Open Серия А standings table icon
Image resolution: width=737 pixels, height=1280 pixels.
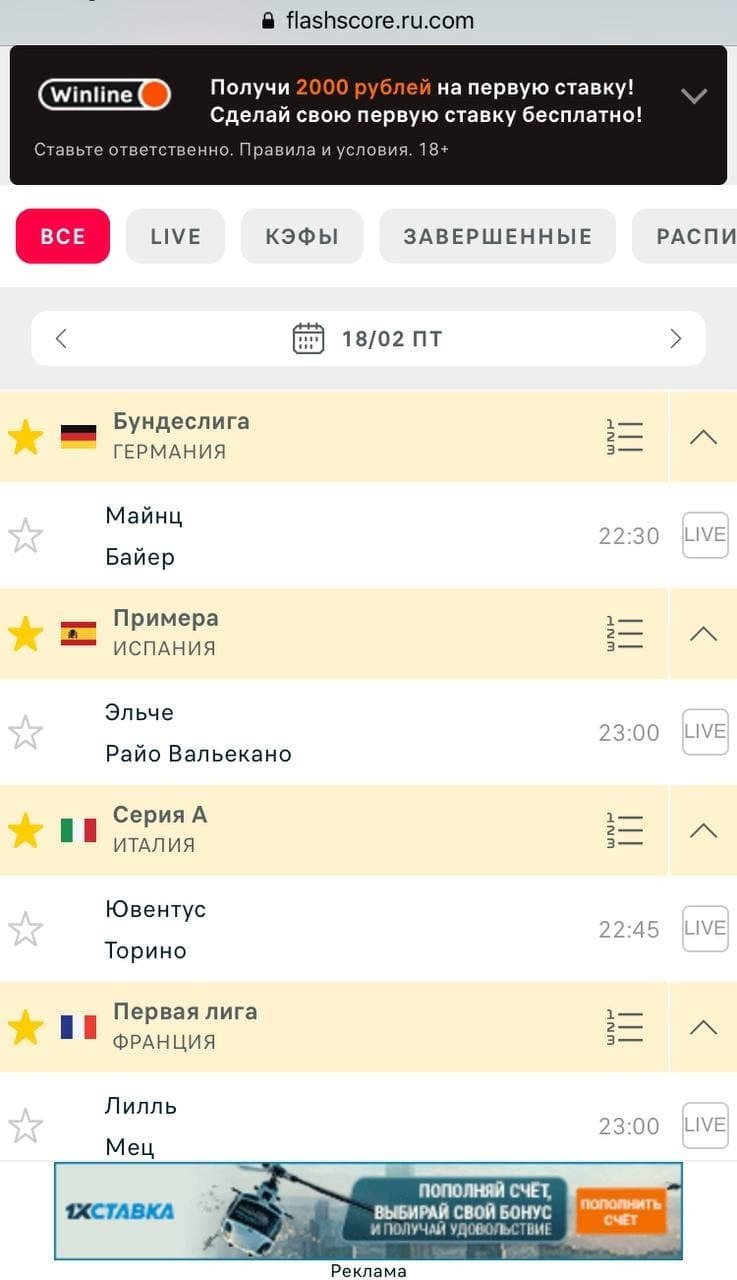625,830
